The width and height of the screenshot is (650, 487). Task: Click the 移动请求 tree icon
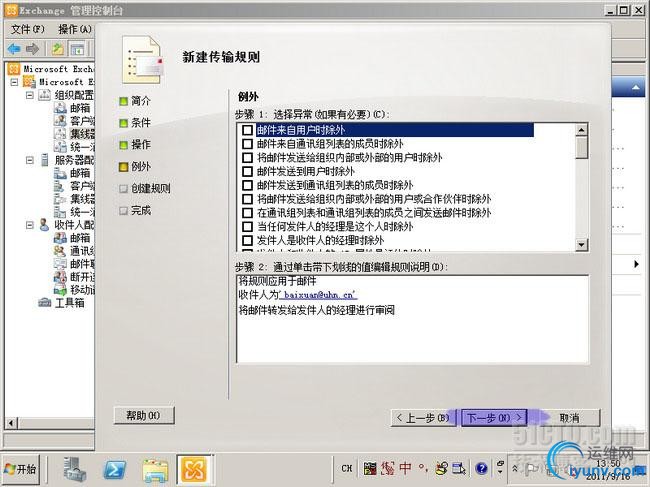point(60,289)
